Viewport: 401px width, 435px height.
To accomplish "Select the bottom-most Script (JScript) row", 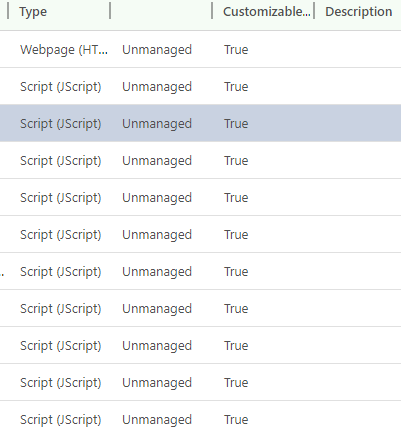I will pyautogui.click(x=200, y=419).
